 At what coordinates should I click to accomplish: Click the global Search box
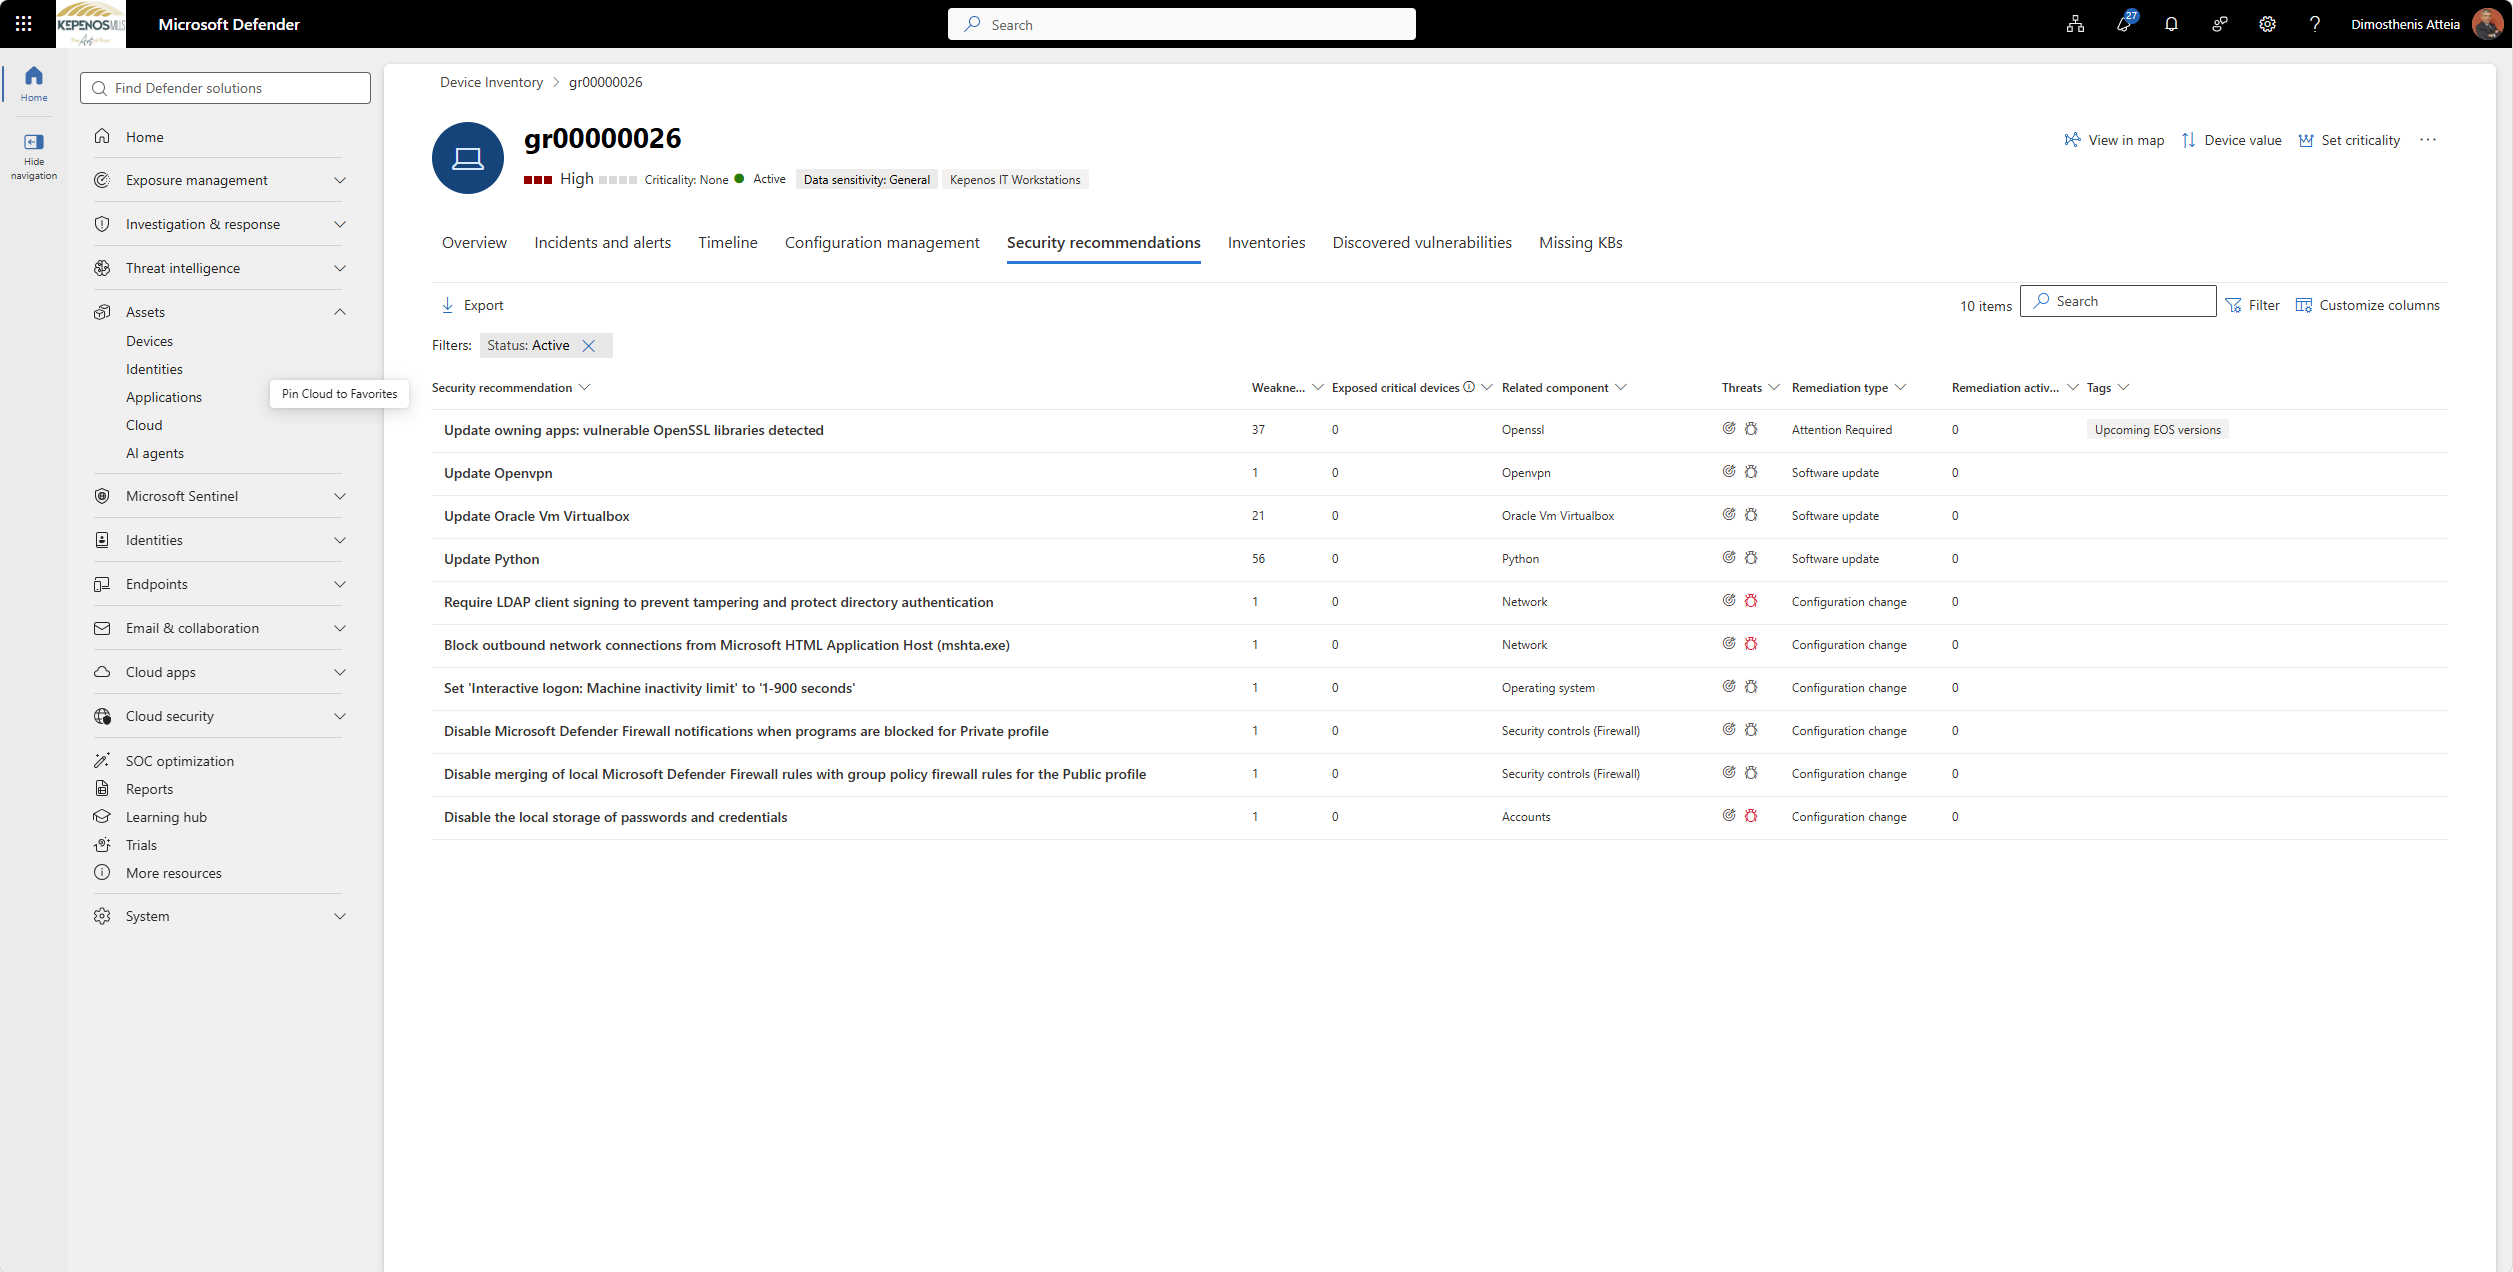coord(1181,24)
